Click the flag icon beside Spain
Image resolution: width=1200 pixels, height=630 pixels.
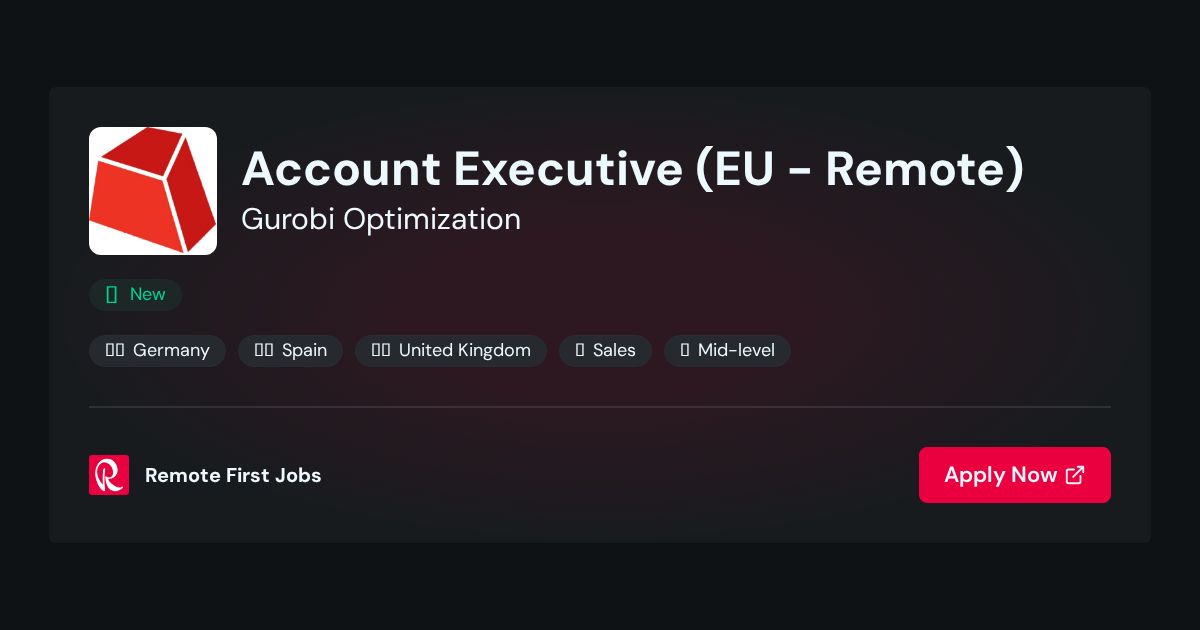pyautogui.click(x=264, y=350)
